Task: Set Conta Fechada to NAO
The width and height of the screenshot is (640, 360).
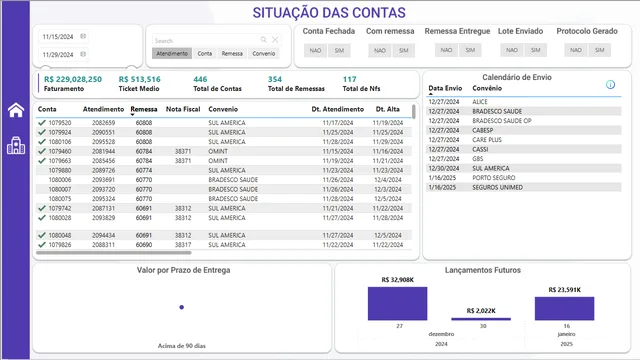Action: (x=315, y=51)
